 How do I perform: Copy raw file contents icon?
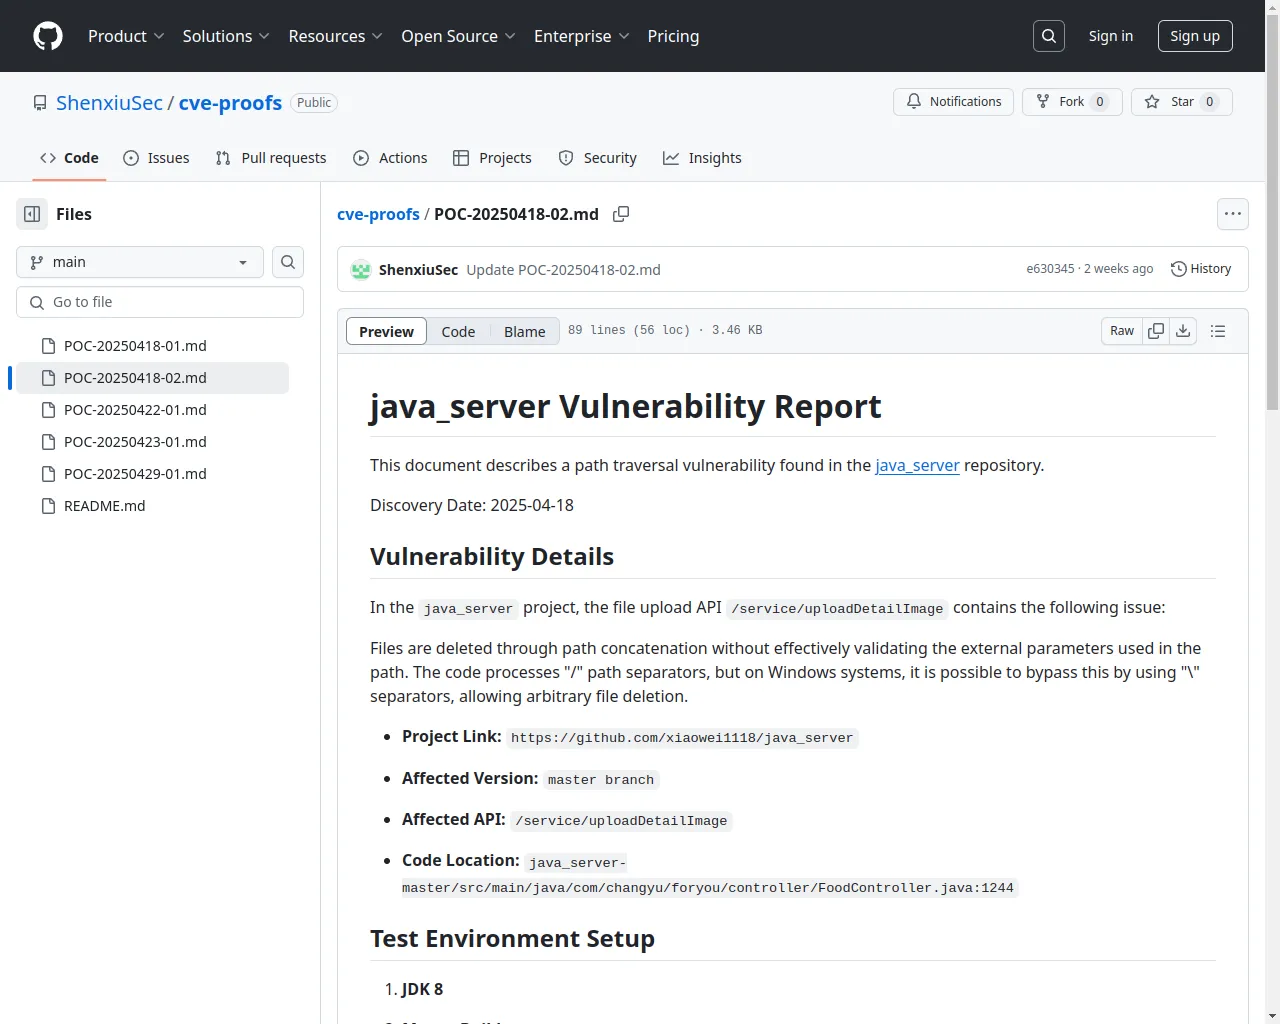tap(1156, 331)
